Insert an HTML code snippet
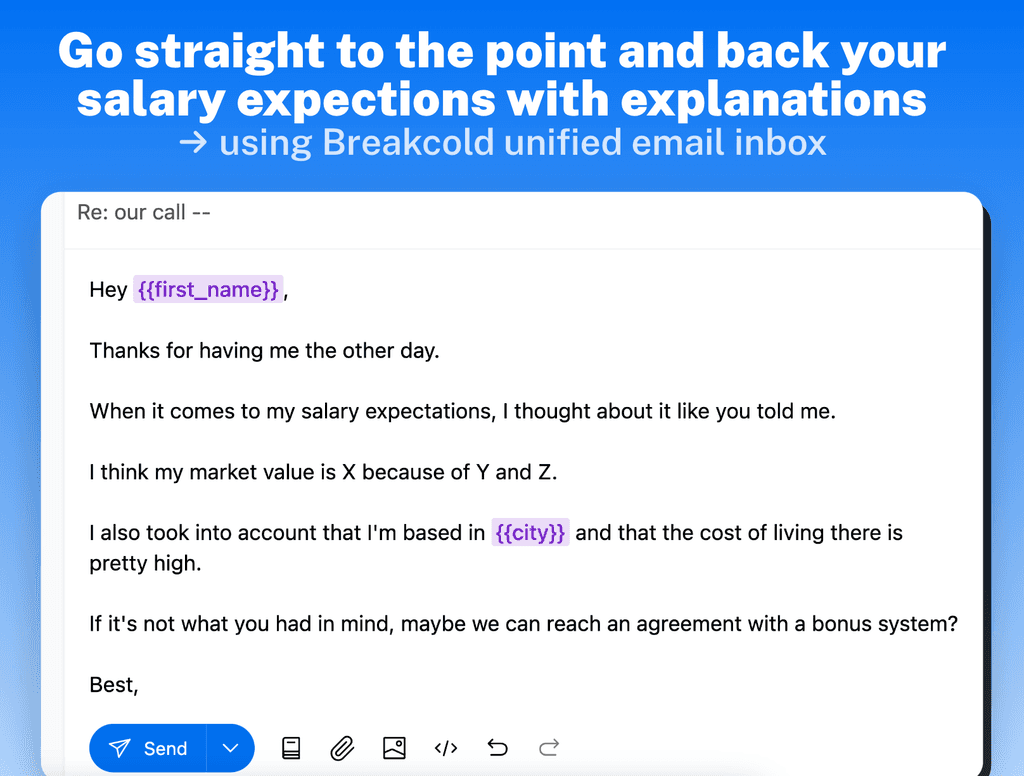1024x776 pixels. tap(446, 747)
